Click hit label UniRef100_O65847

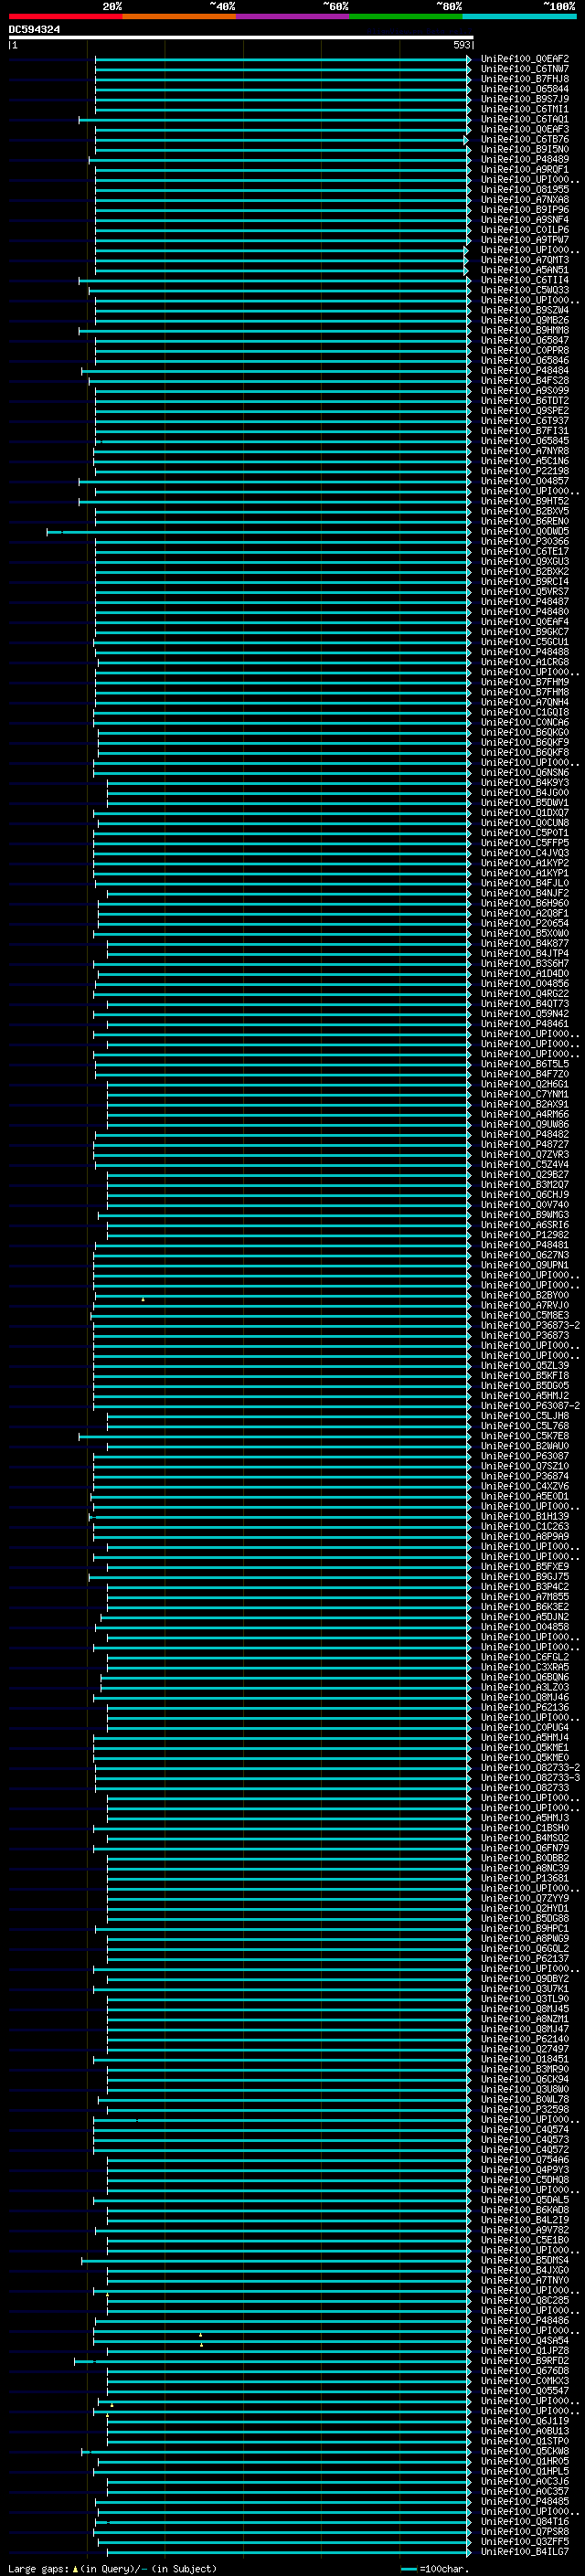coord(525,340)
